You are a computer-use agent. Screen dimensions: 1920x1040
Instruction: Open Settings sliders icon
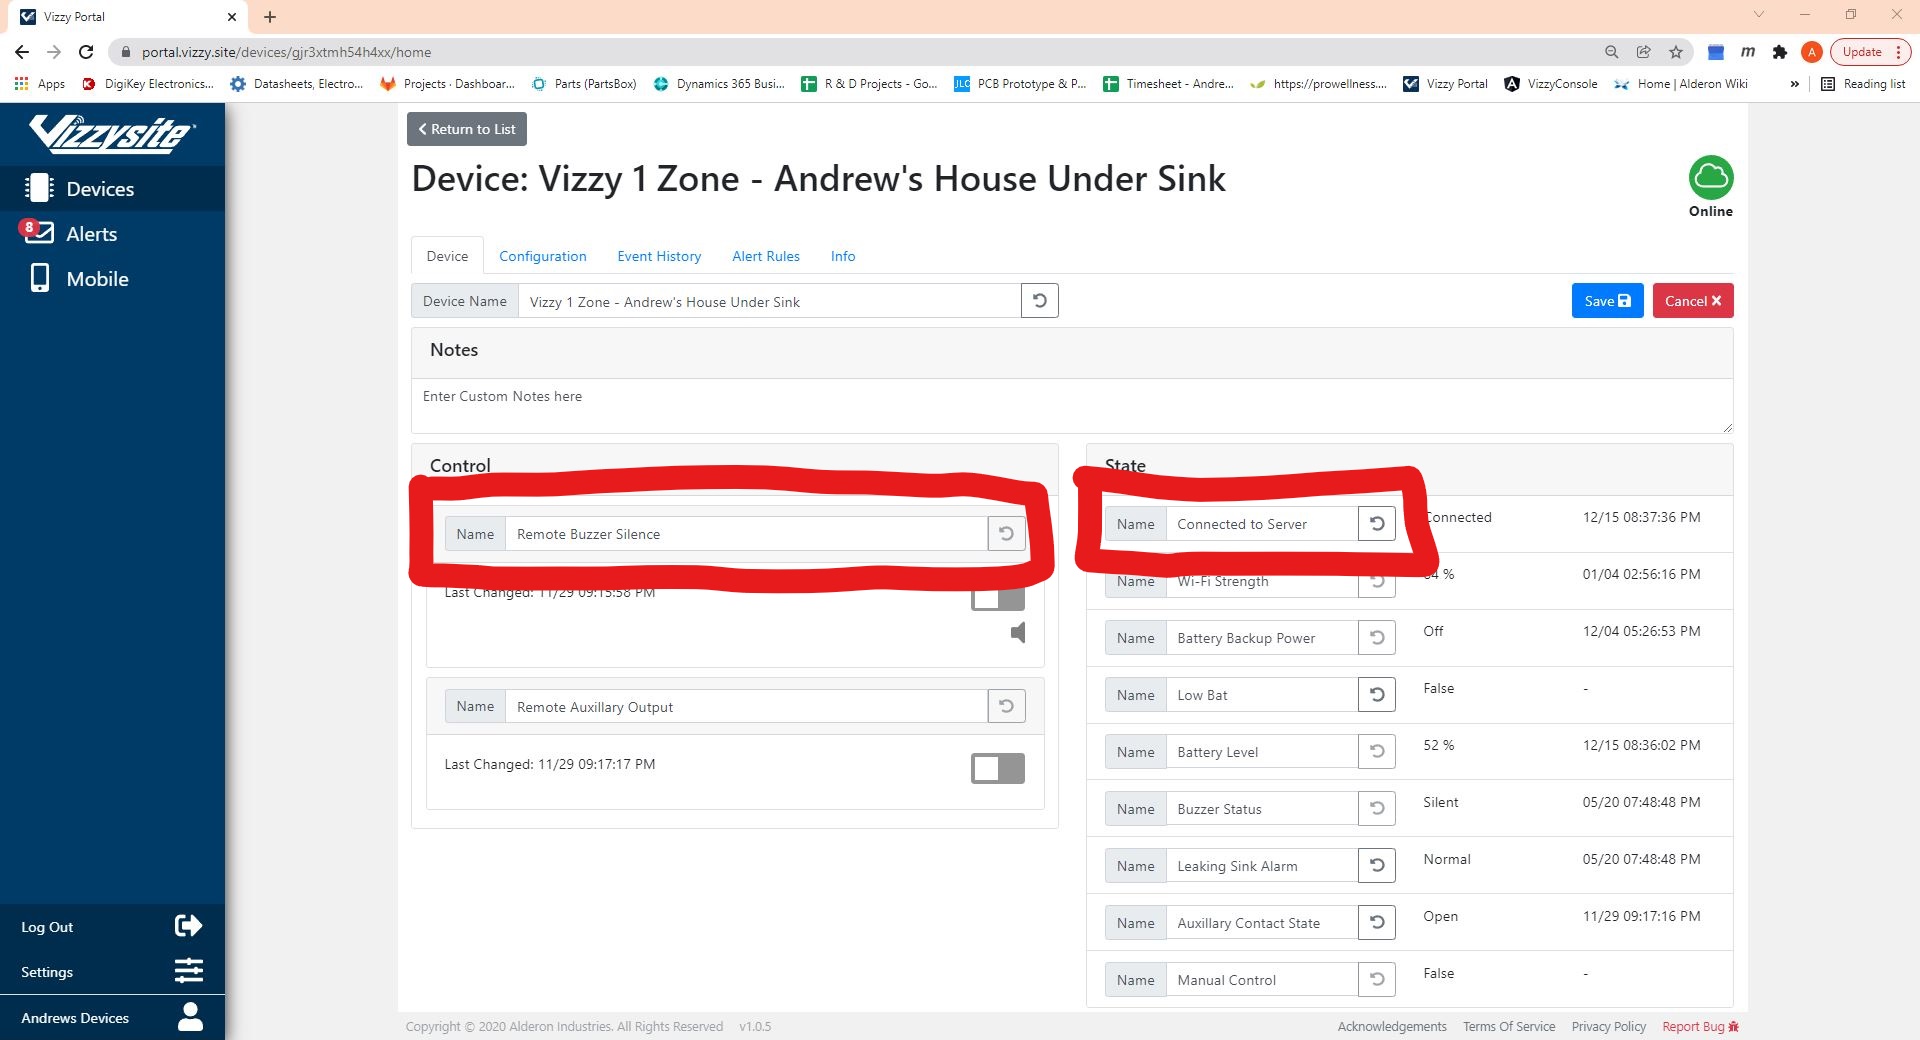pyautogui.click(x=188, y=971)
